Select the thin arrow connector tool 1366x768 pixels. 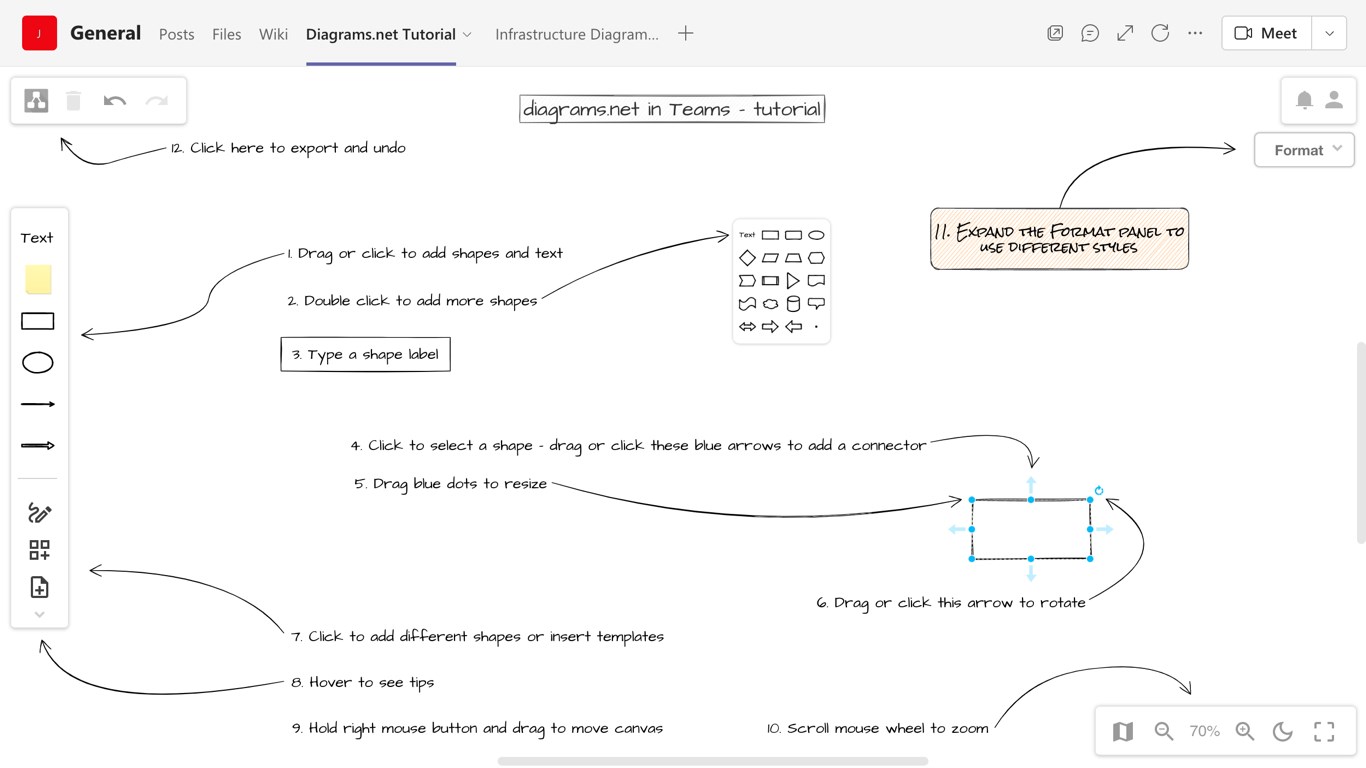coord(38,404)
